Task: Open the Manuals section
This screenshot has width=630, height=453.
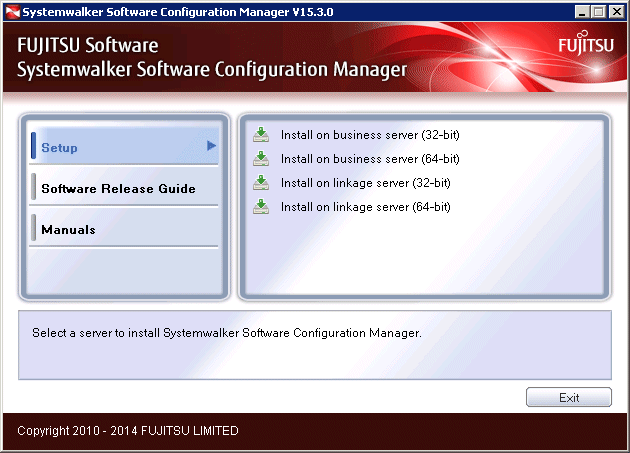Action: coord(68,230)
